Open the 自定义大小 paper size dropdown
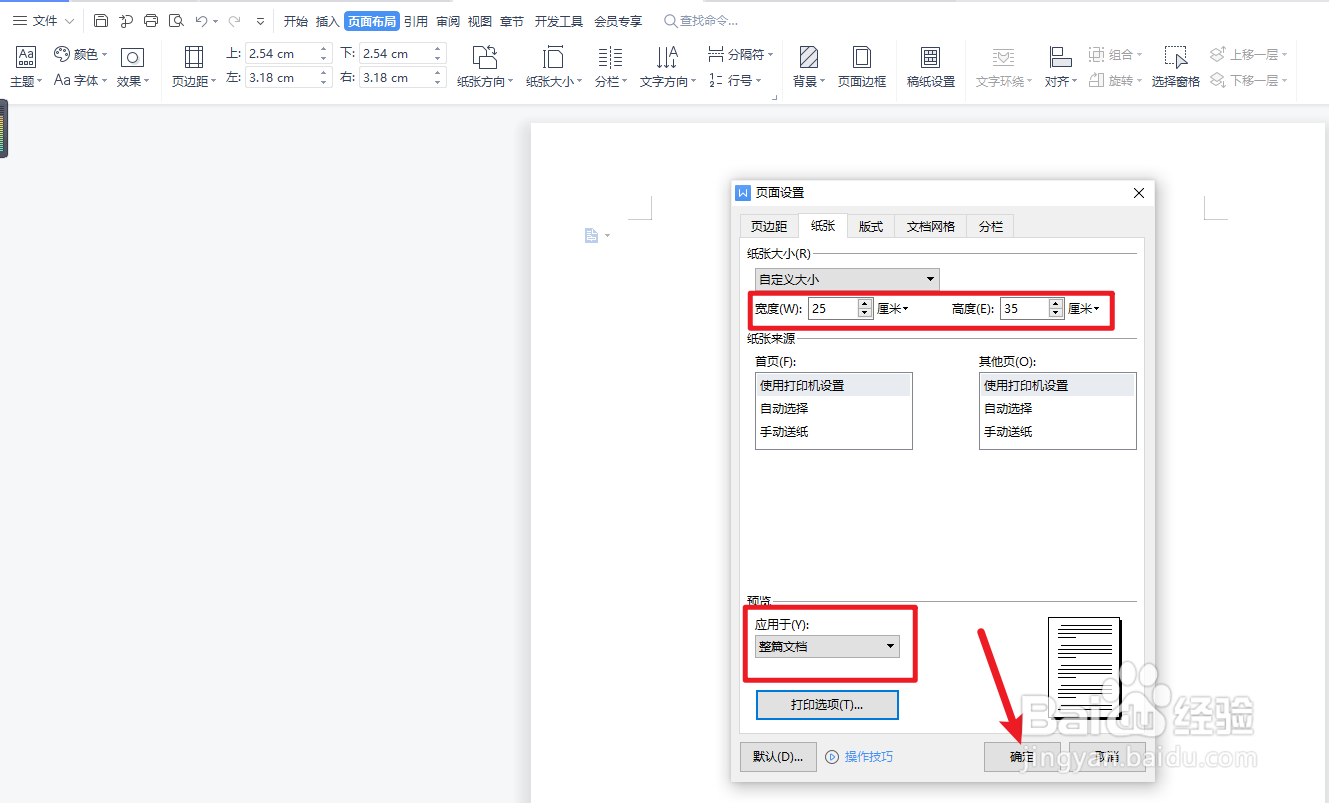Screen dimensions: 1329x803 (x=846, y=279)
